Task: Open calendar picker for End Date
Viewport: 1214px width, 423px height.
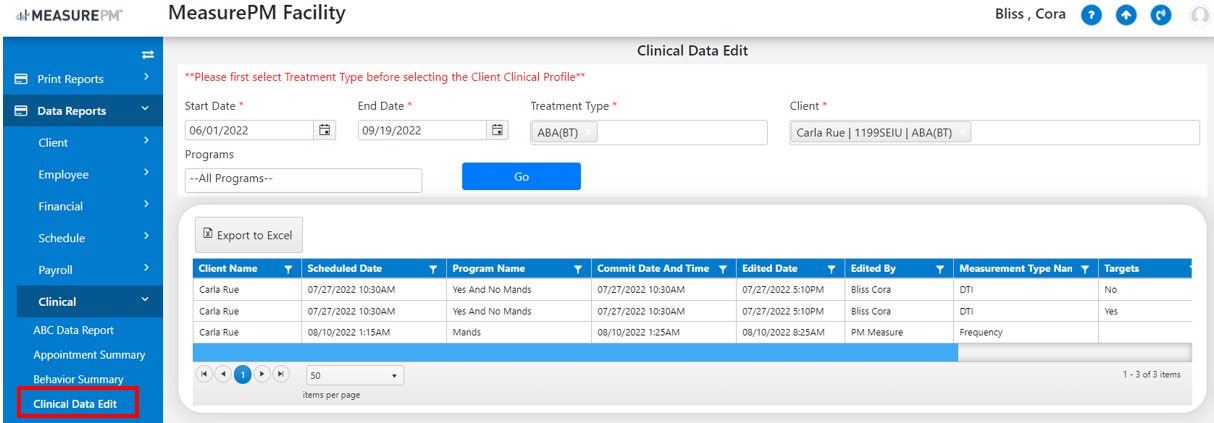Action: (497, 130)
